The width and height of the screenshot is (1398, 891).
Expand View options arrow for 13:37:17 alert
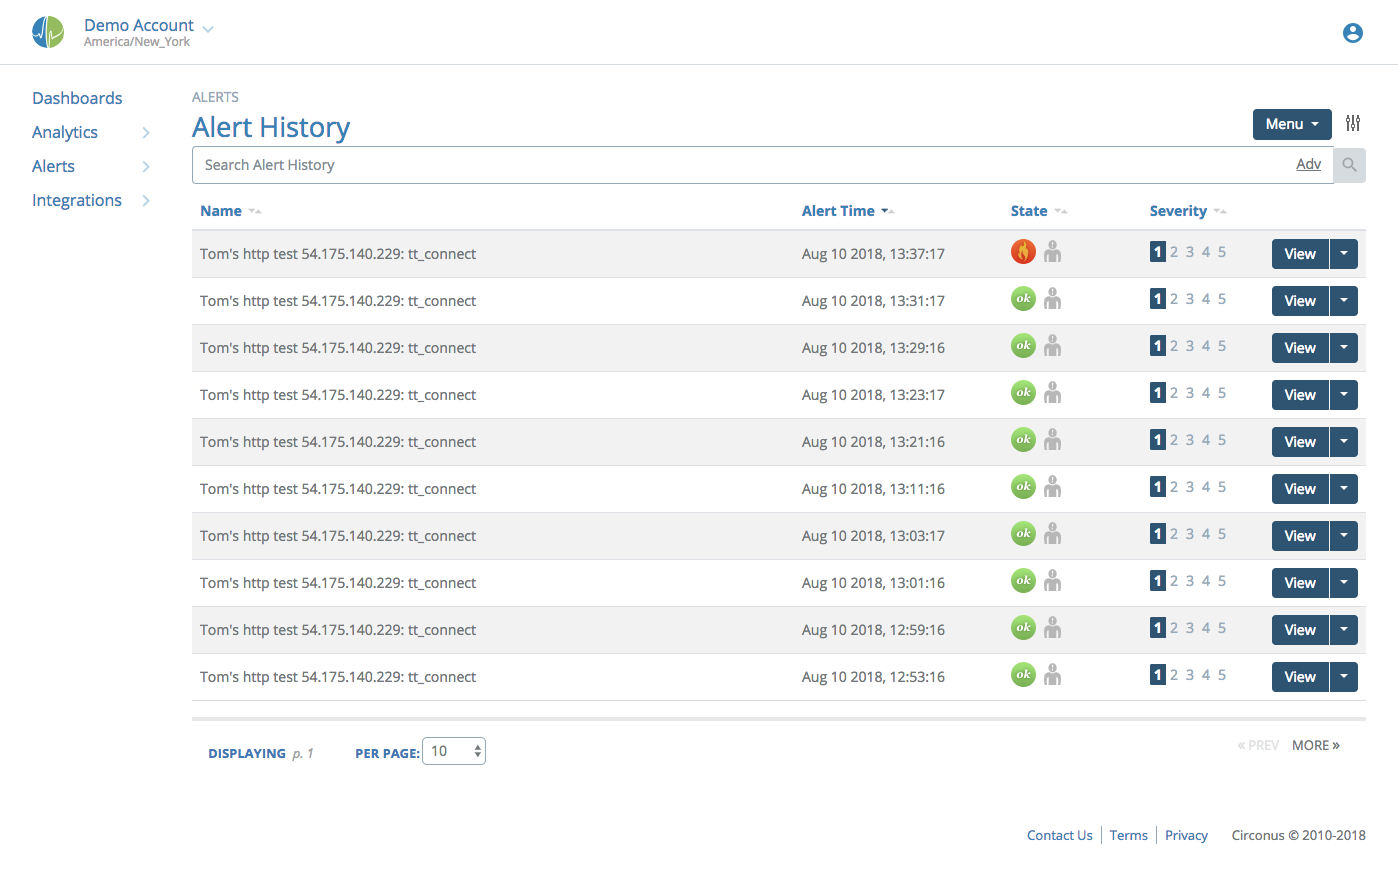(x=1343, y=254)
